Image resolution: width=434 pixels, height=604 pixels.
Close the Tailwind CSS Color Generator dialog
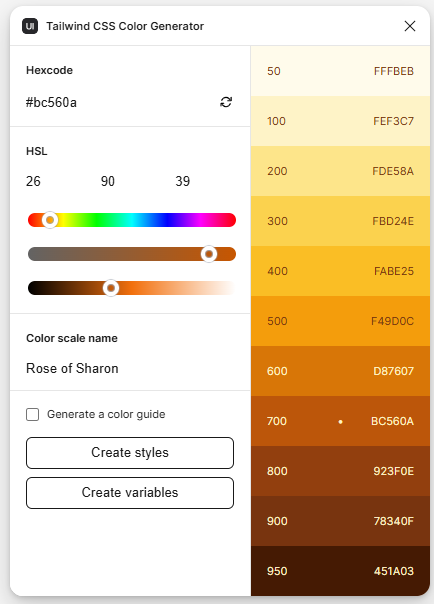click(410, 26)
